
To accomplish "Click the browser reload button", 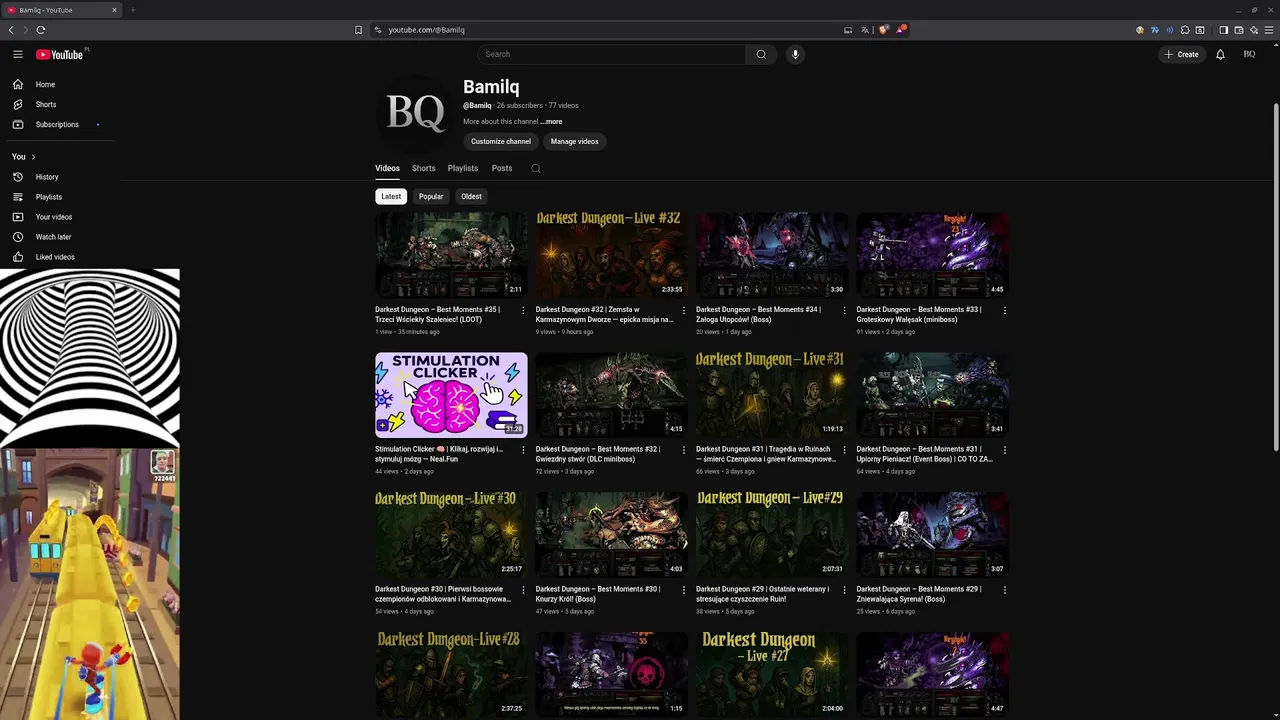I will coord(40,30).
